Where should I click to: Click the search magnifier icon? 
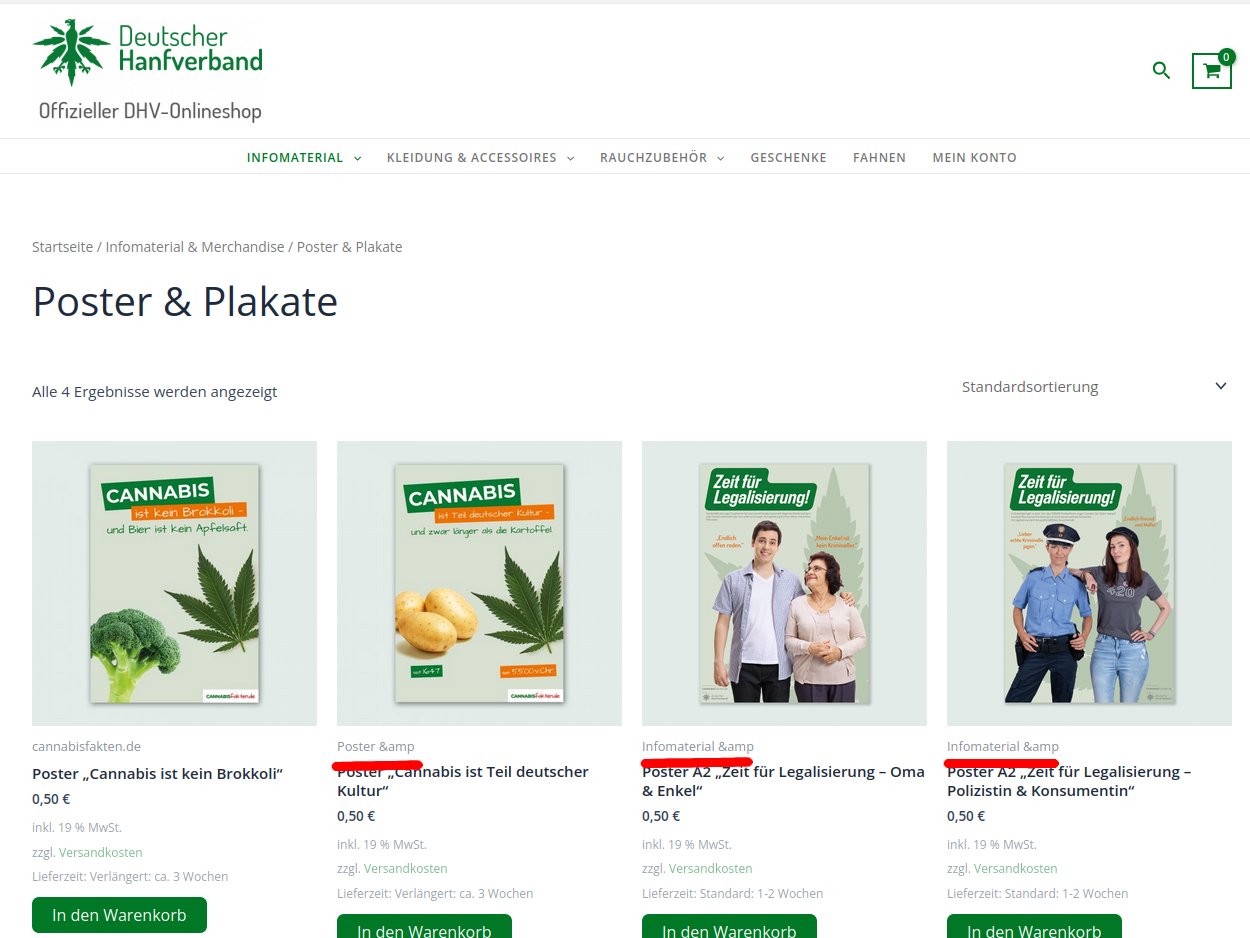point(1161,70)
